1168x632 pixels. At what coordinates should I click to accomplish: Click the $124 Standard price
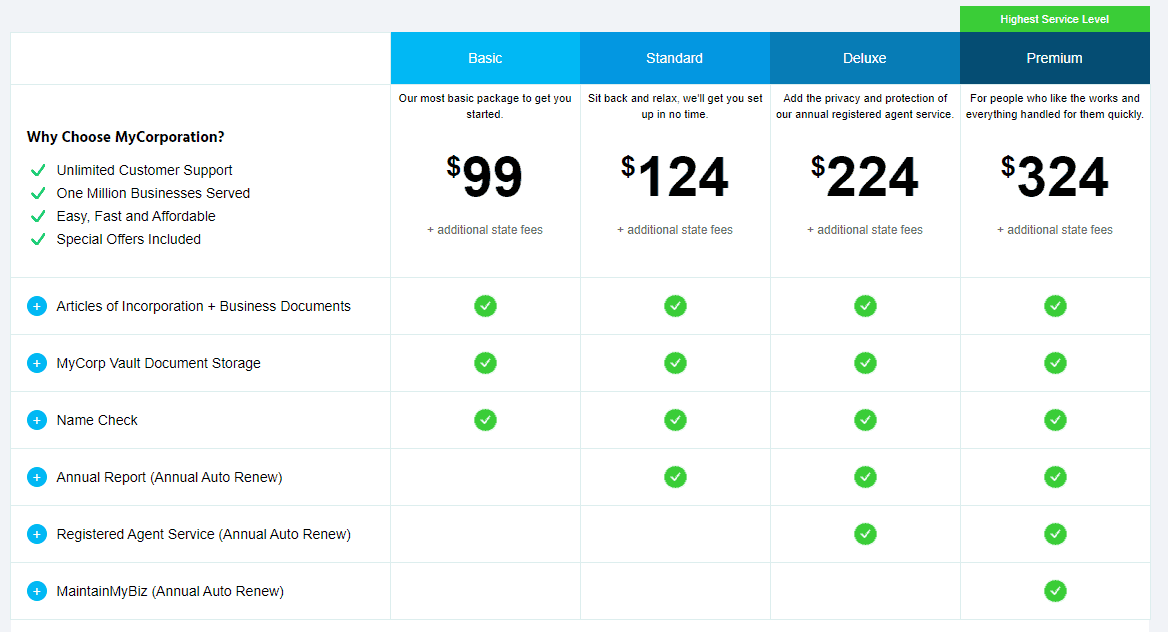pyautogui.click(x=675, y=177)
